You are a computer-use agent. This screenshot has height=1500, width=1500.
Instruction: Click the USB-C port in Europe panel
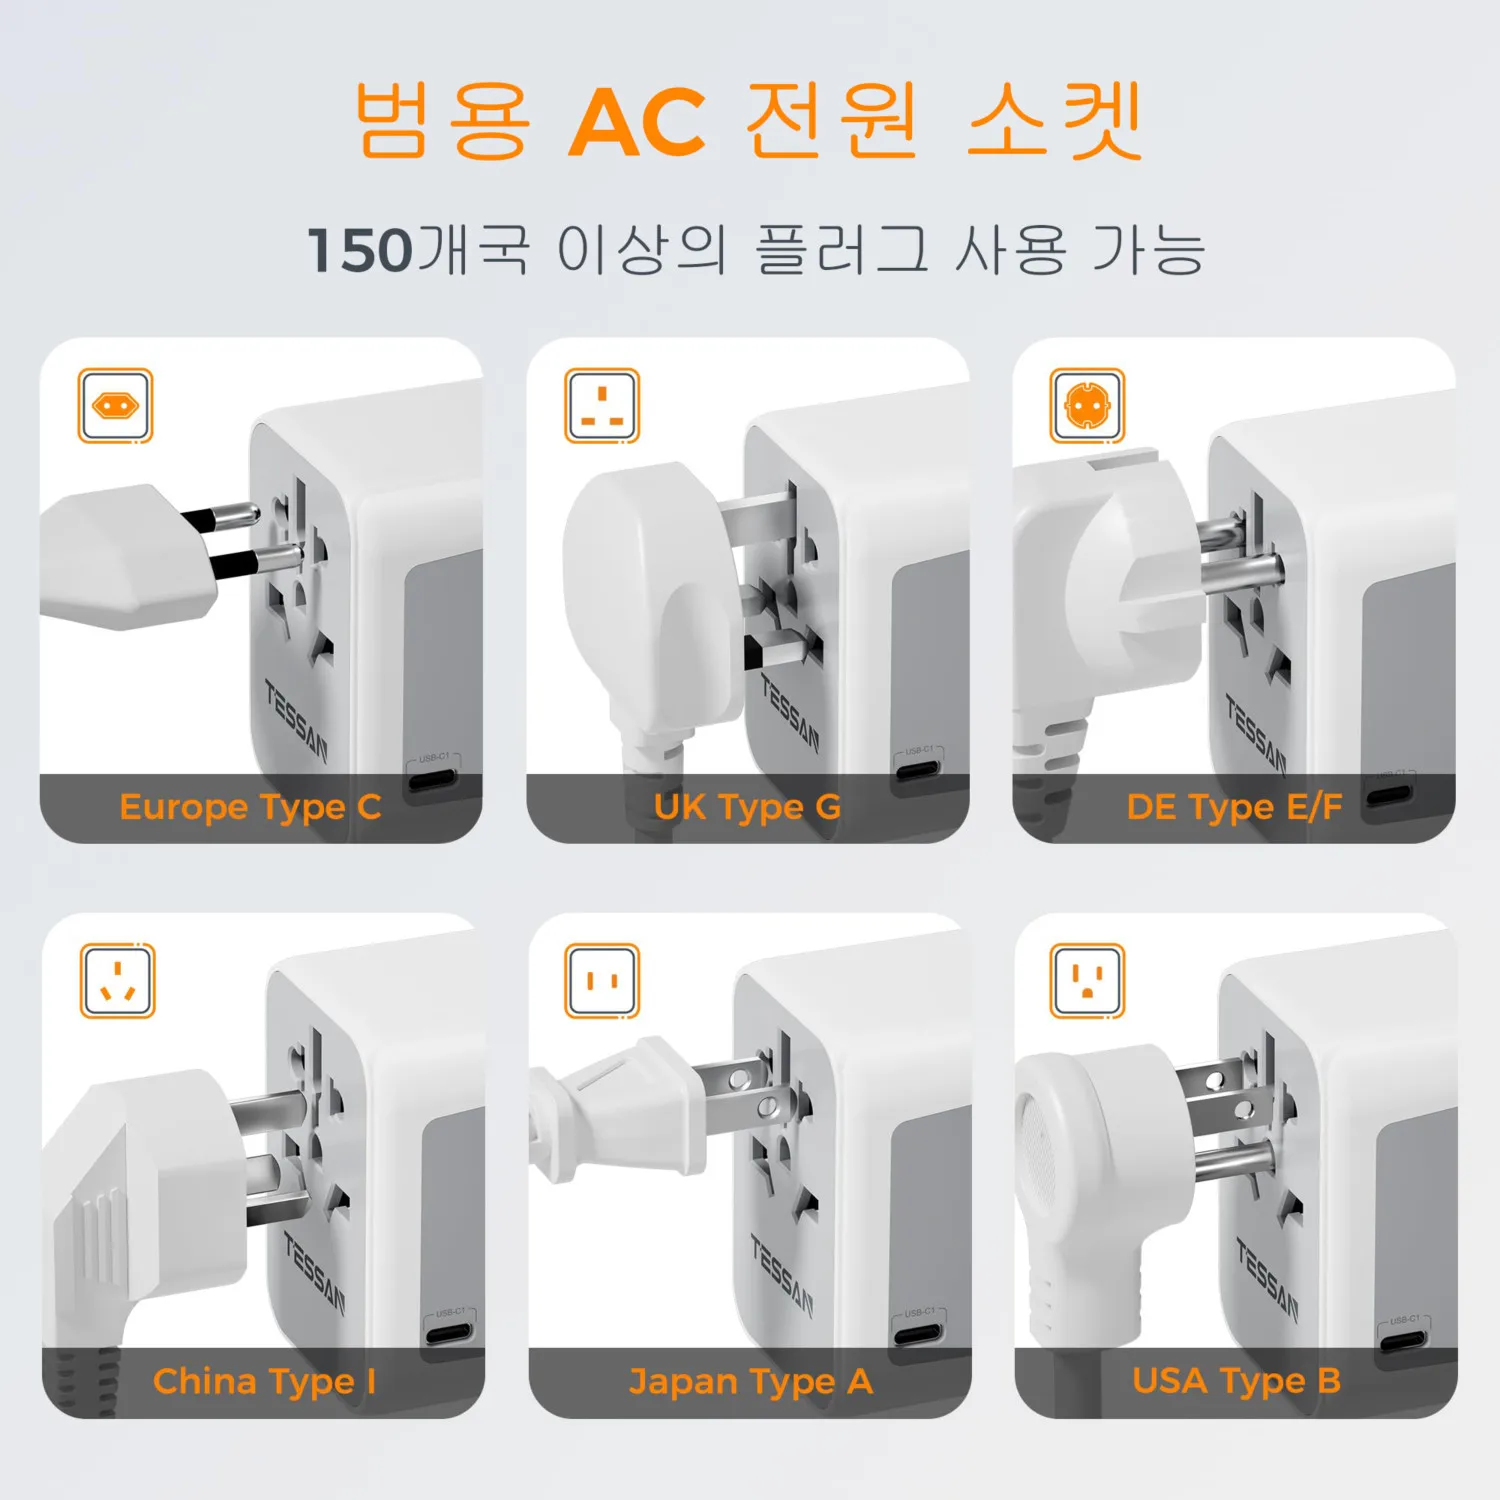click(x=433, y=778)
